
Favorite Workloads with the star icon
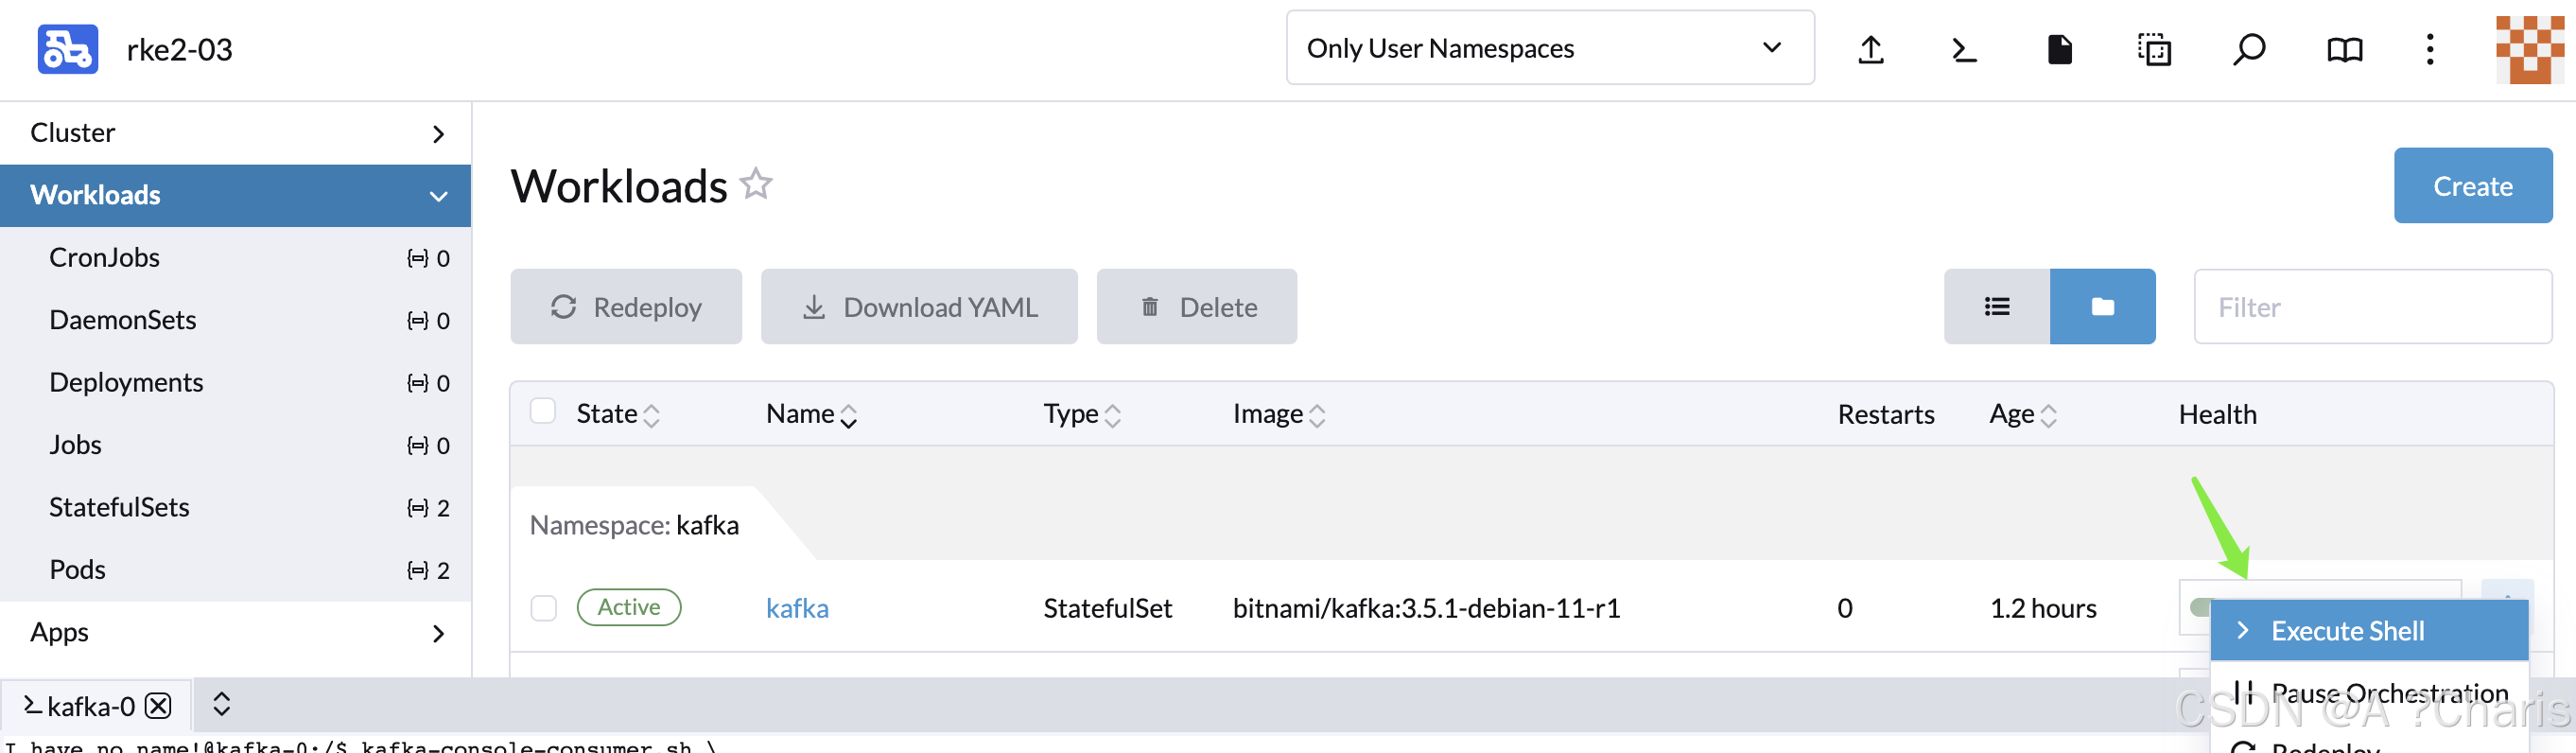pos(756,184)
